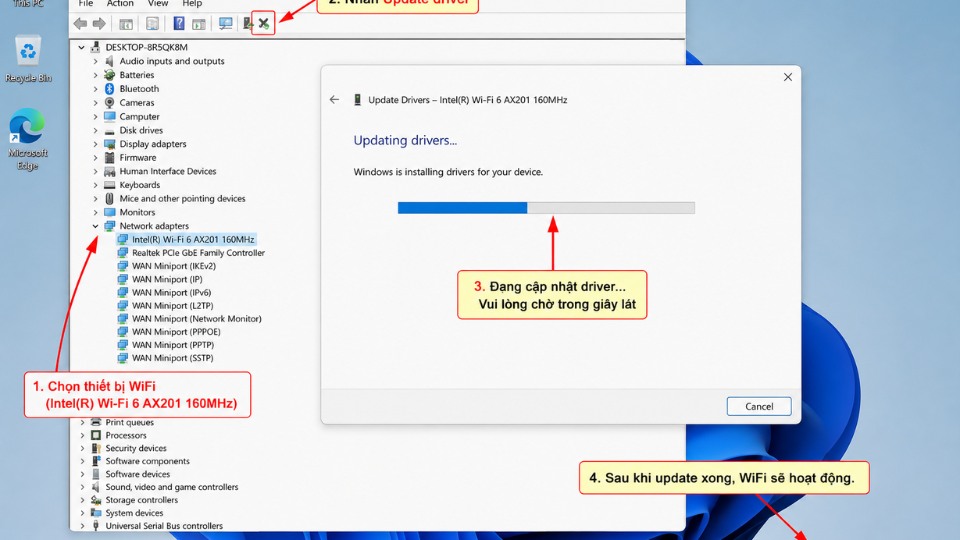Screen dimensions: 960x540
Task: Launch the Microsoft Edge desktop shortcut
Action: click(28, 140)
